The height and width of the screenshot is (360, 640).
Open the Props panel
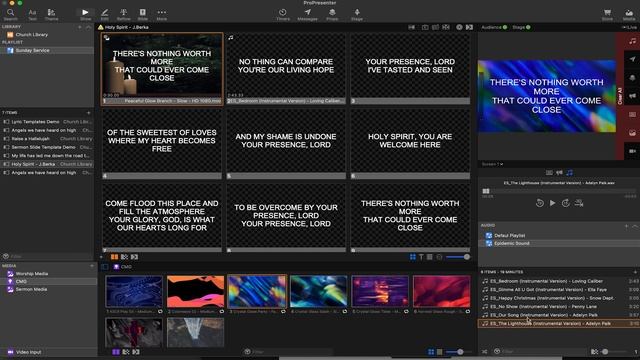(332, 14)
